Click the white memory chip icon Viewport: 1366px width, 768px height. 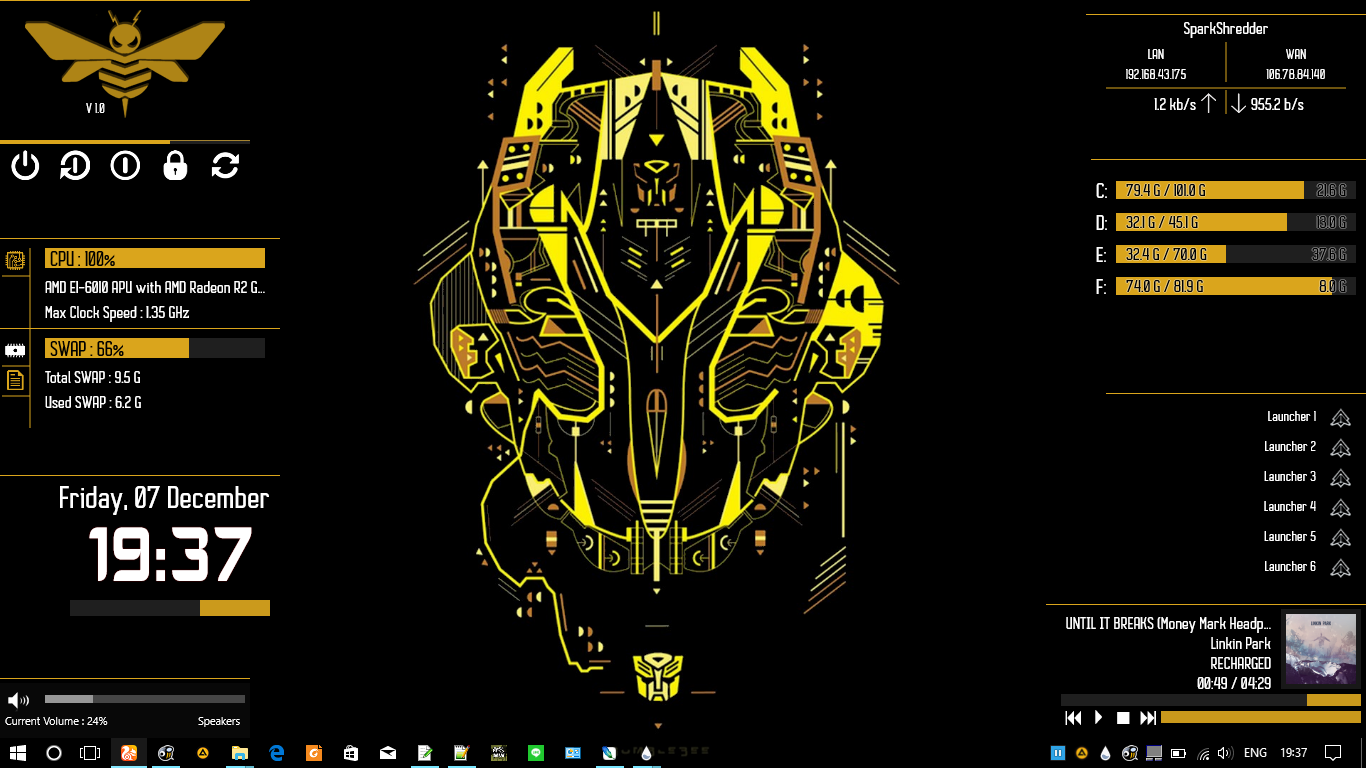click(15, 350)
